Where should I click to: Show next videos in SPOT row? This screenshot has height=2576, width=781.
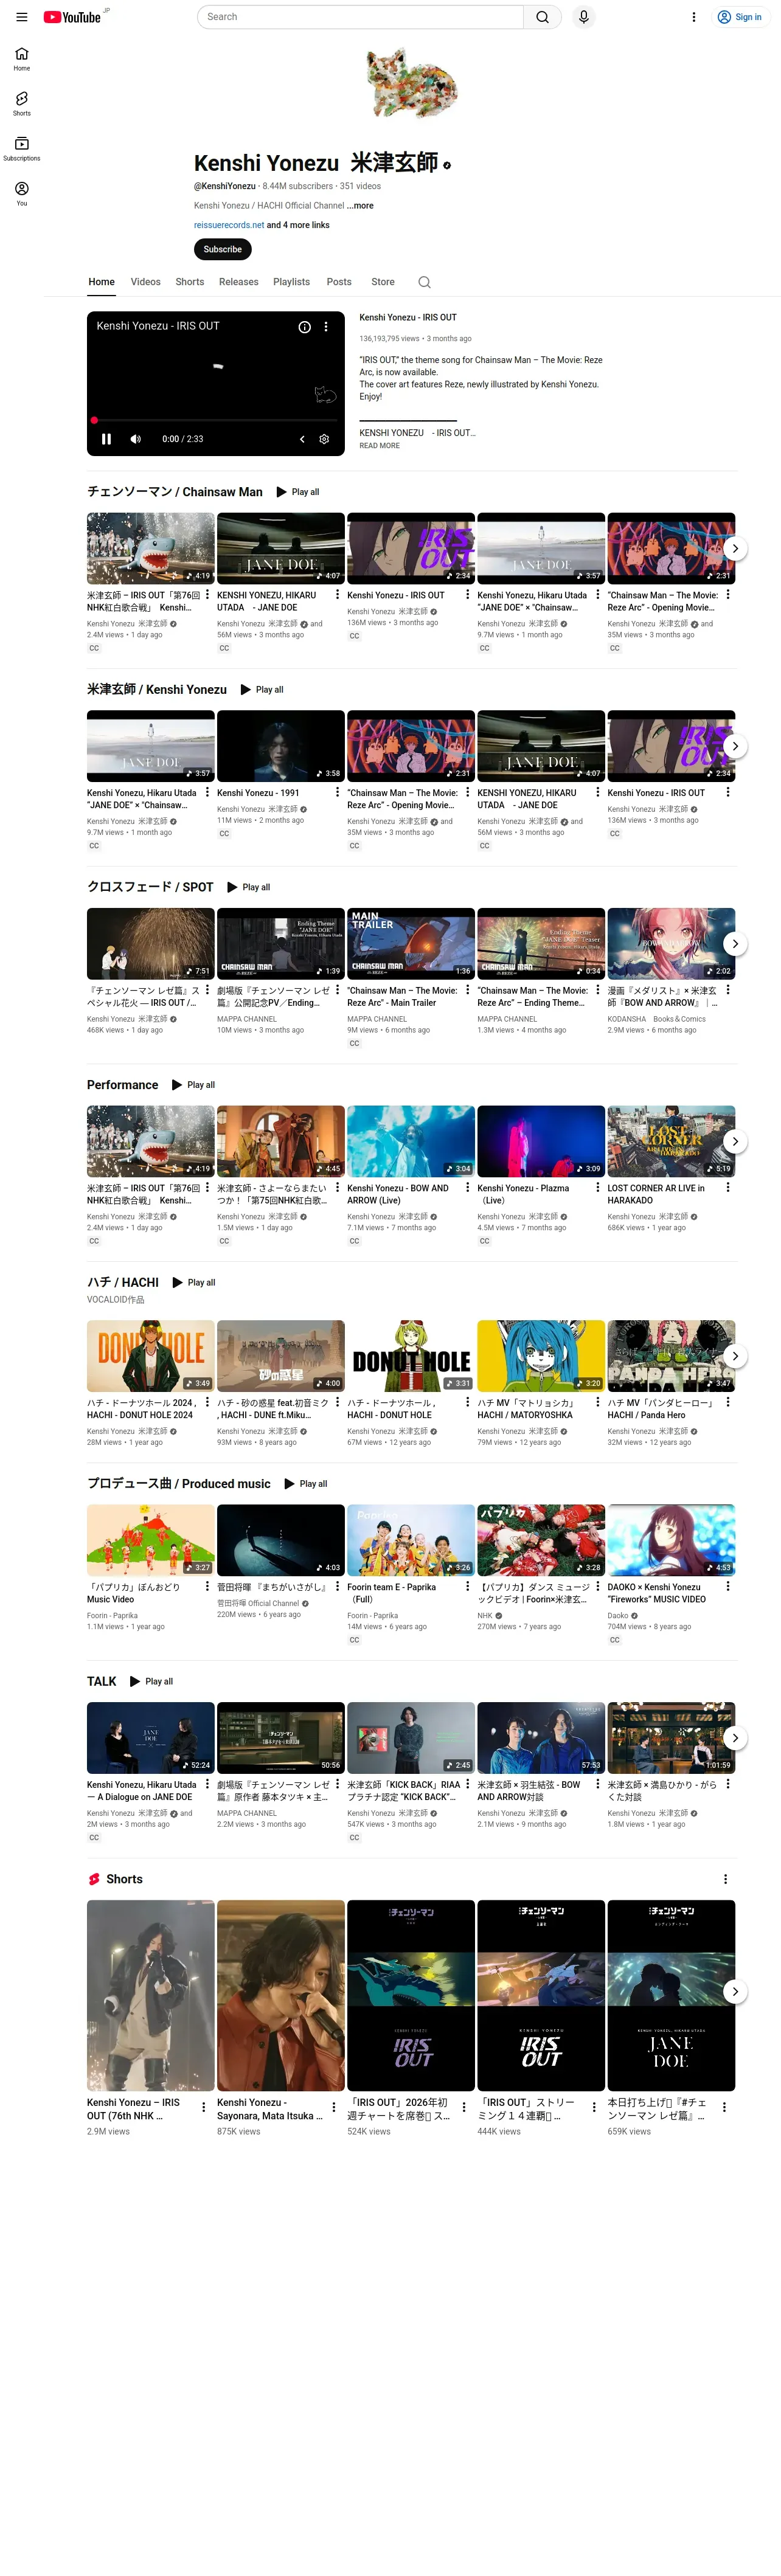coord(735,944)
